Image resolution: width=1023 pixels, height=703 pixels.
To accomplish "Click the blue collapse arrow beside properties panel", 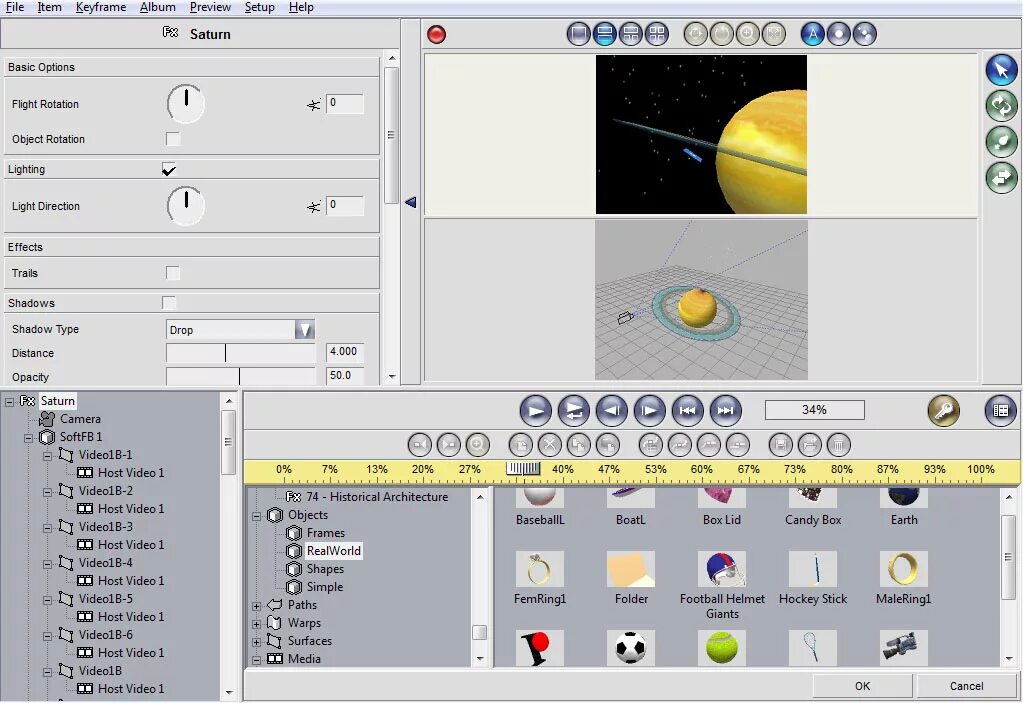I will (x=410, y=202).
